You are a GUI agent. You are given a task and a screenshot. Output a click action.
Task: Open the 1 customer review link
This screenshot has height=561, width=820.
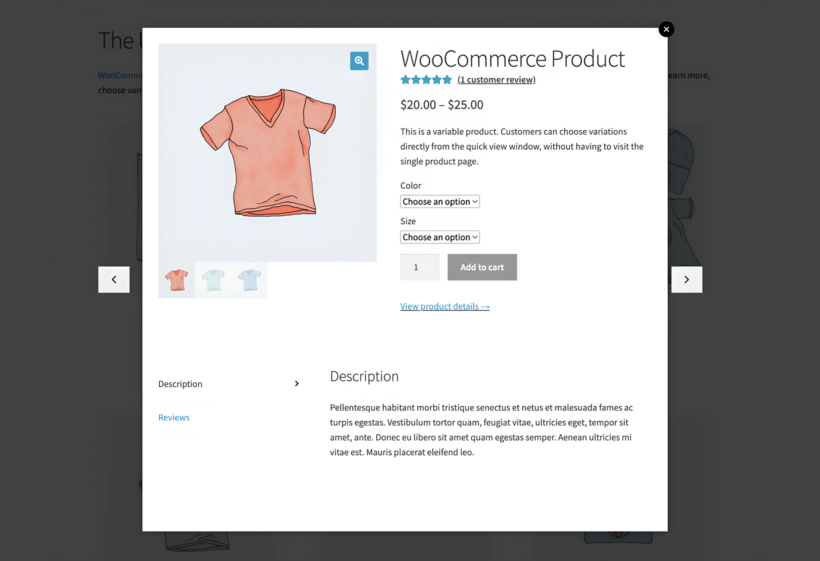(496, 80)
